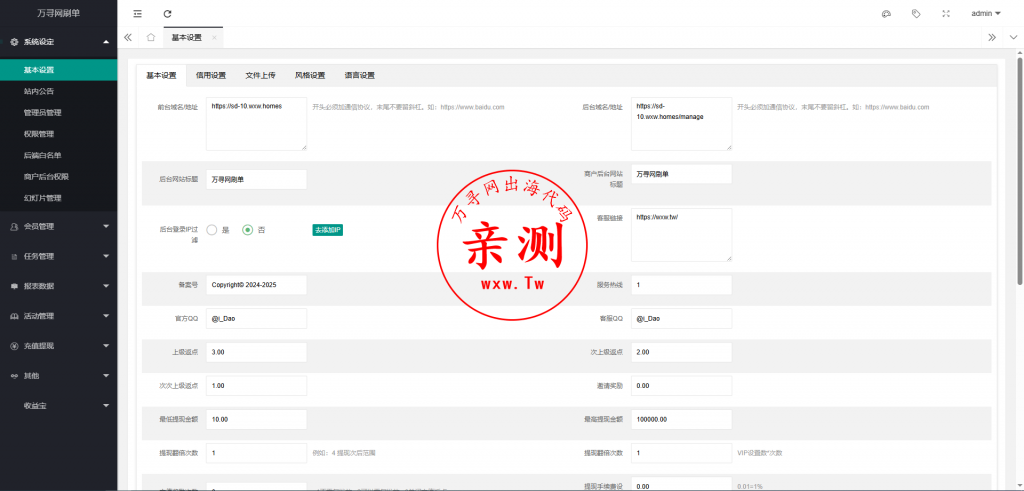Open 站内公告 in the sidebar
Image resolution: width=1024 pixels, height=491 pixels.
pos(59,91)
